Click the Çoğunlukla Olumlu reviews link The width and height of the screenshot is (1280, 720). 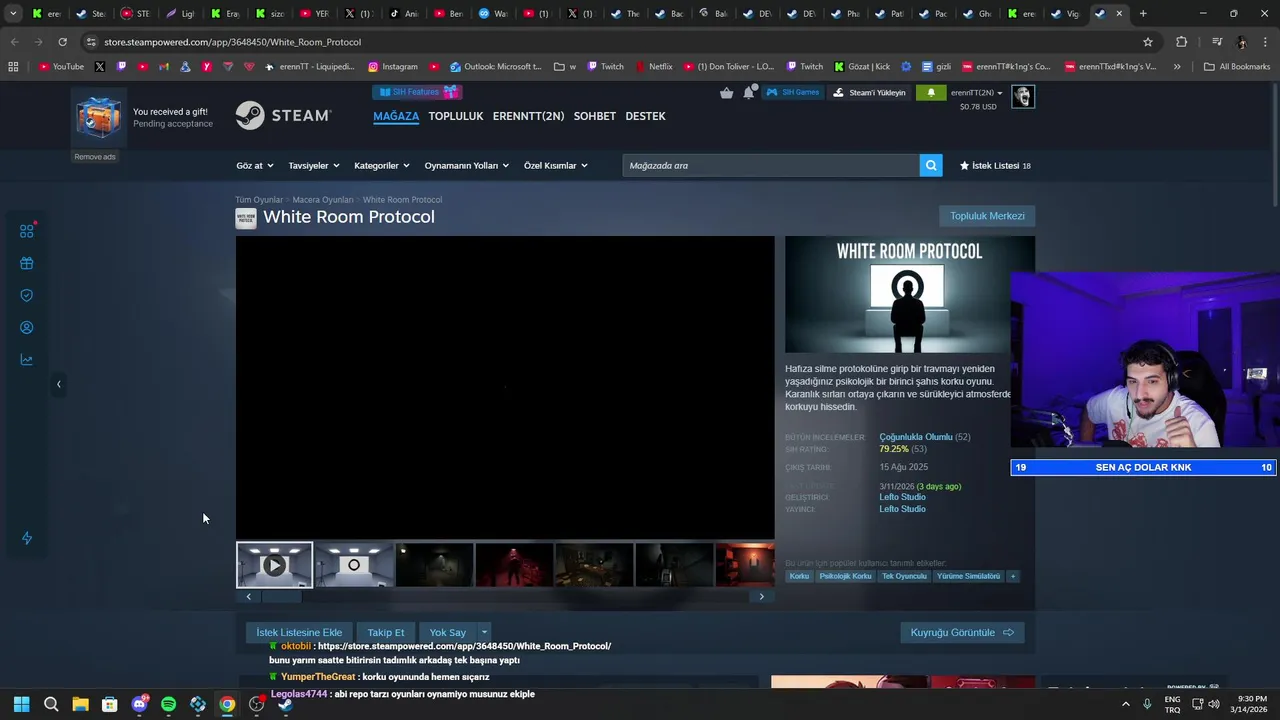click(x=915, y=437)
